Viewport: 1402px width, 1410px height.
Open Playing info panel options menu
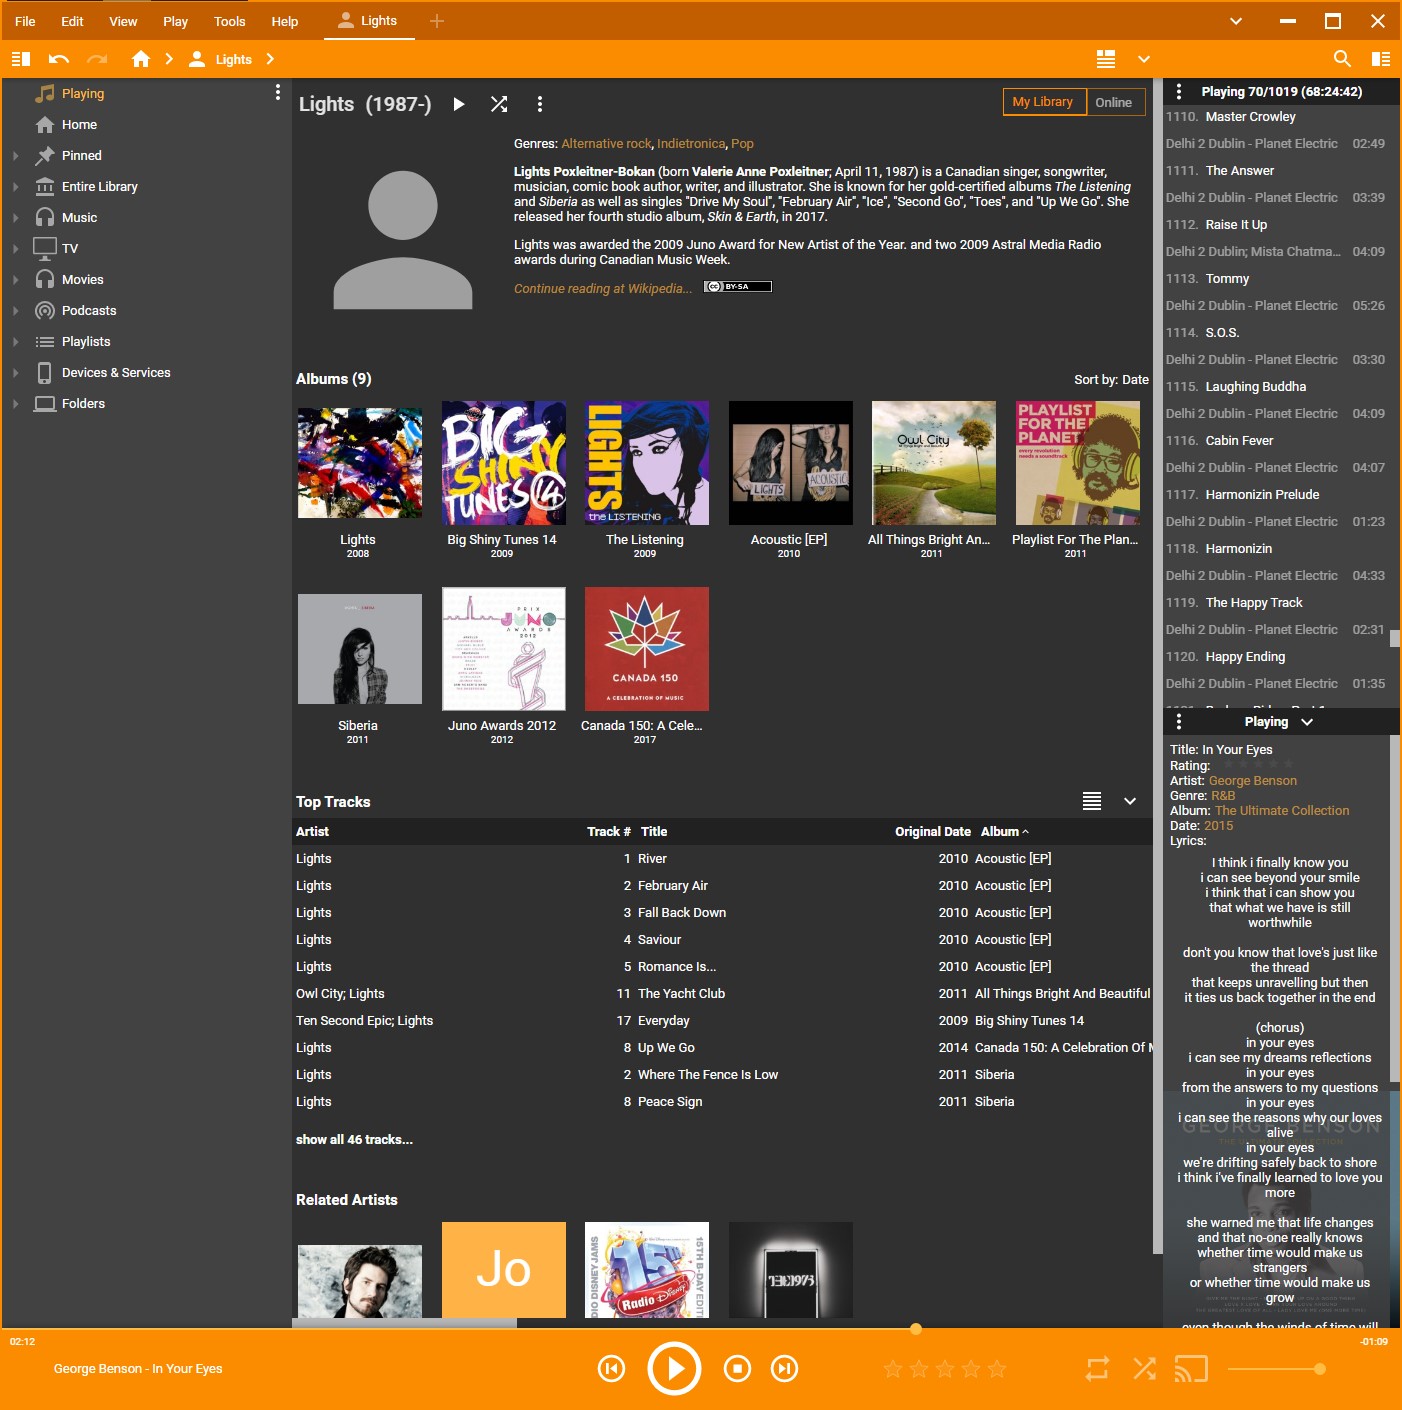click(1179, 721)
